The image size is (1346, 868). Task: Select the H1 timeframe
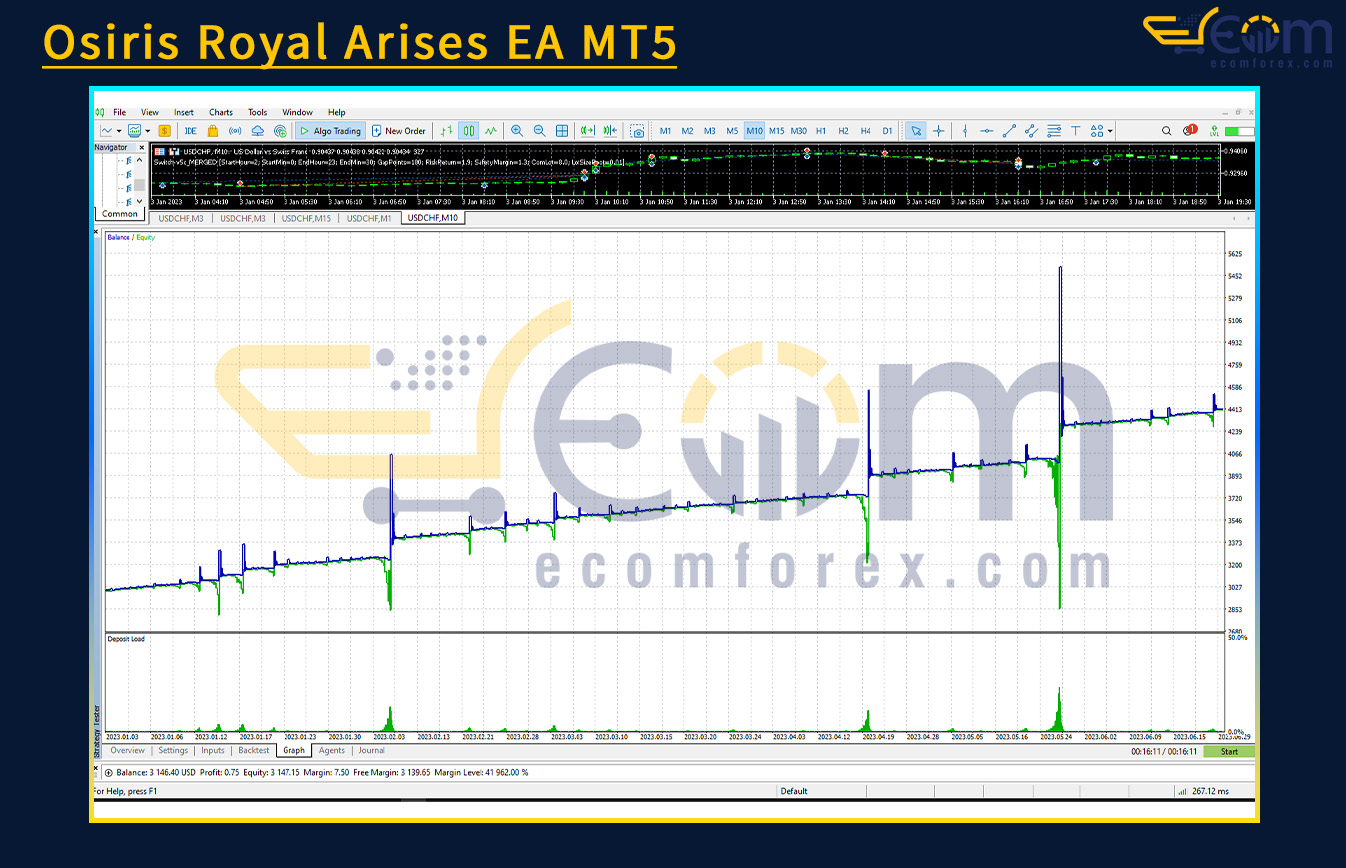tap(821, 131)
